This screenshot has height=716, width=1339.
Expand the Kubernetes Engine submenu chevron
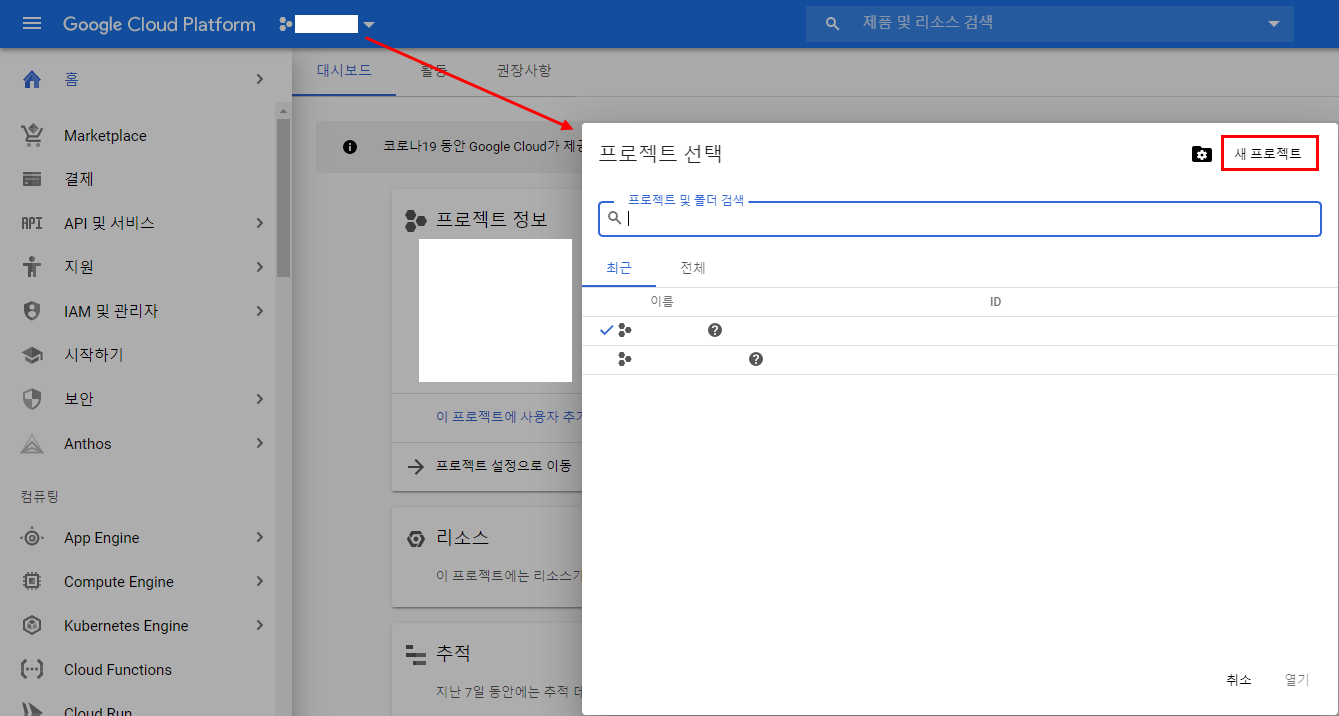point(259,626)
